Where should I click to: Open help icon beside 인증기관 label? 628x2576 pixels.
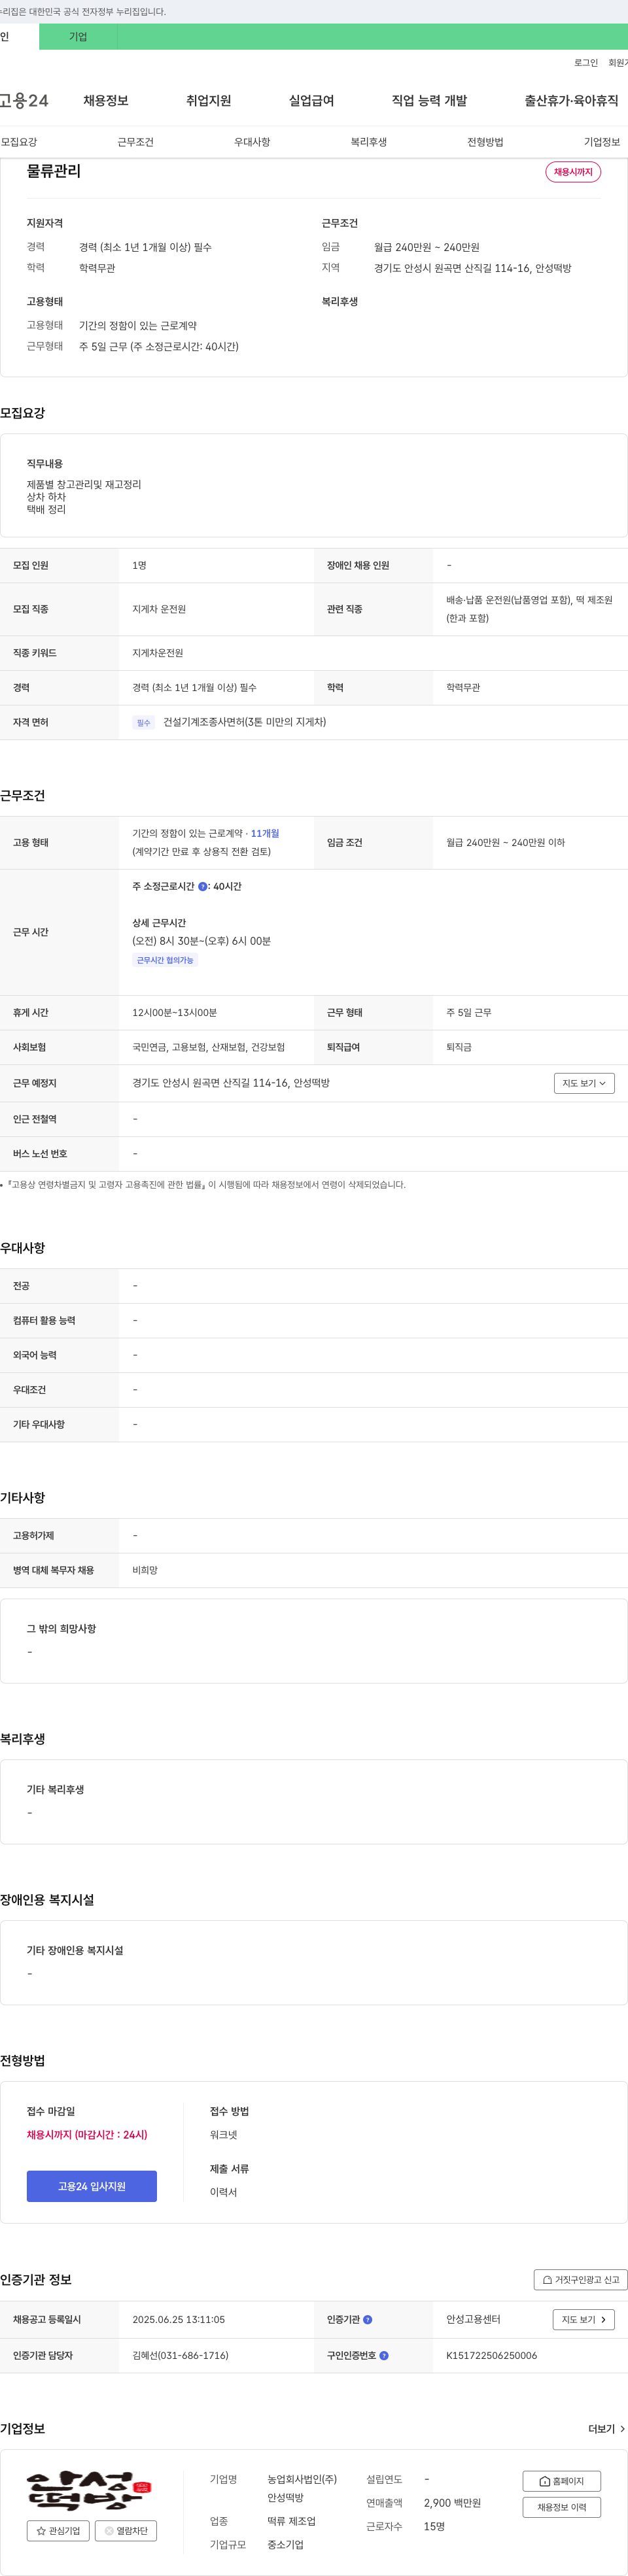(367, 2319)
